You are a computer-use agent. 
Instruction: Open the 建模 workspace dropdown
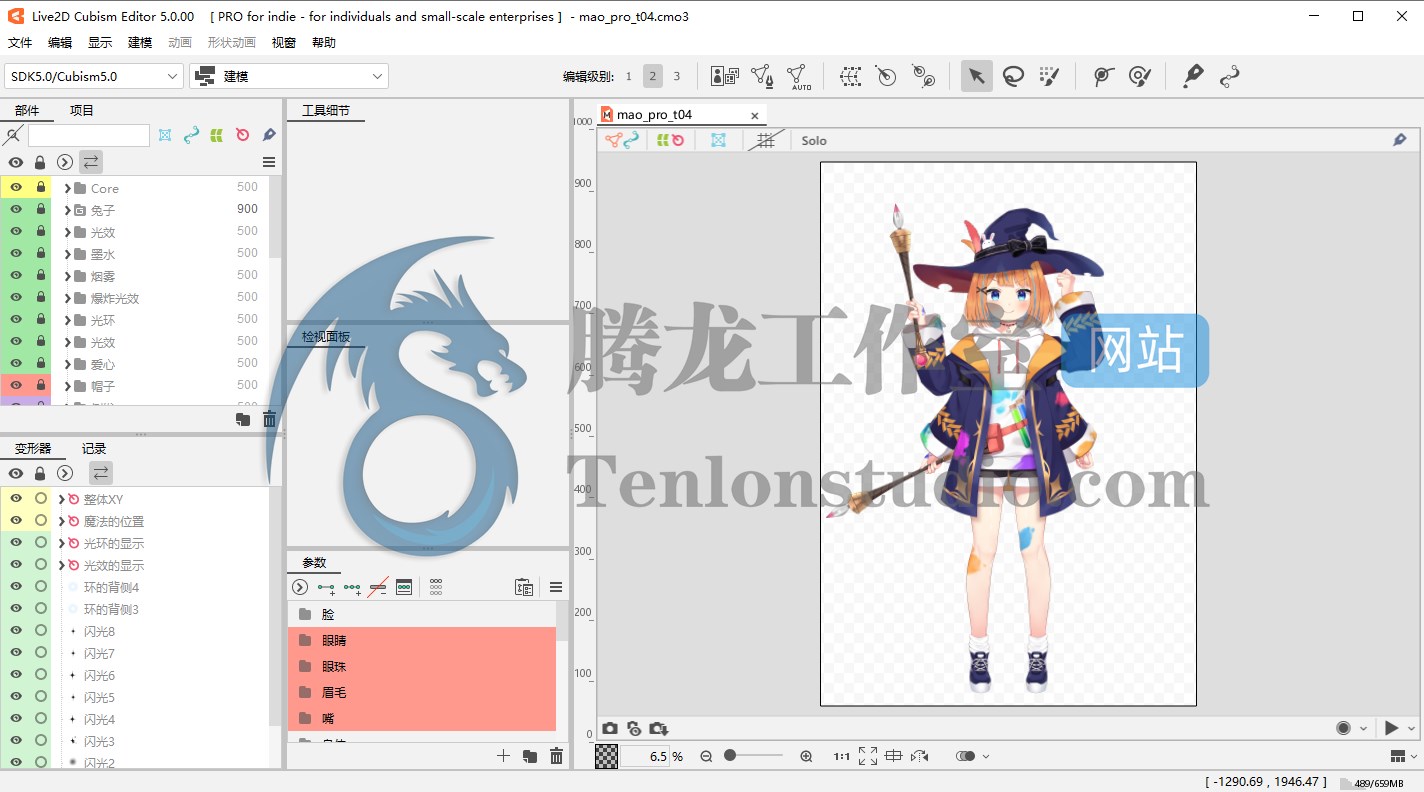click(289, 76)
